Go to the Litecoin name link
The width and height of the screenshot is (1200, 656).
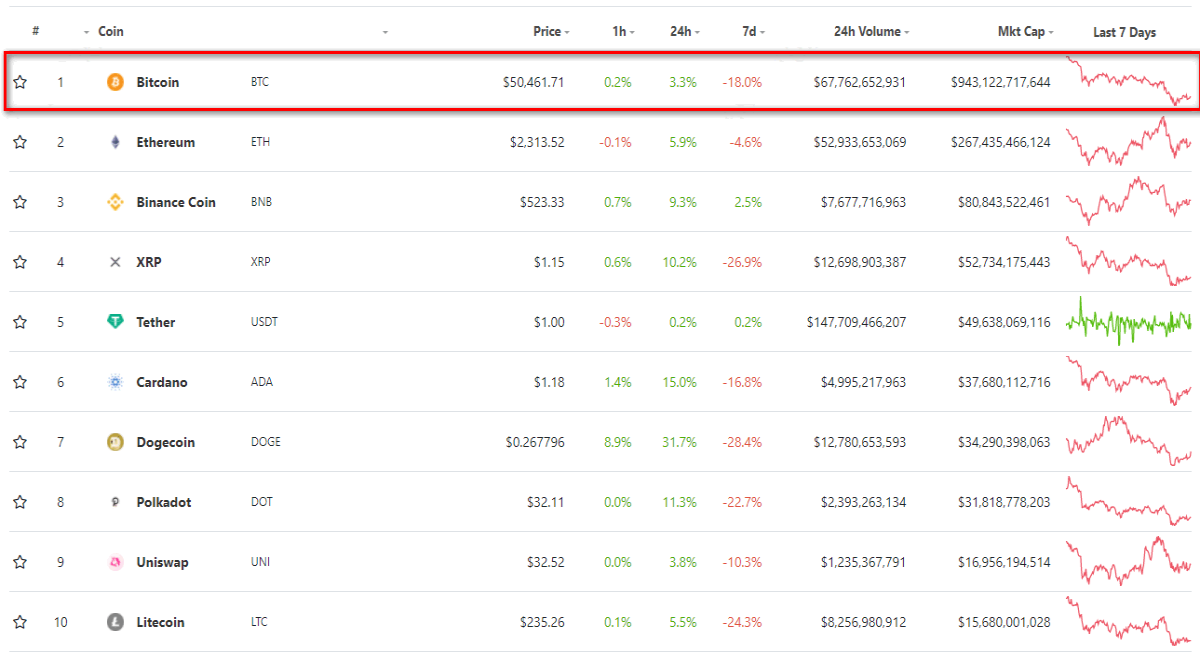point(161,622)
